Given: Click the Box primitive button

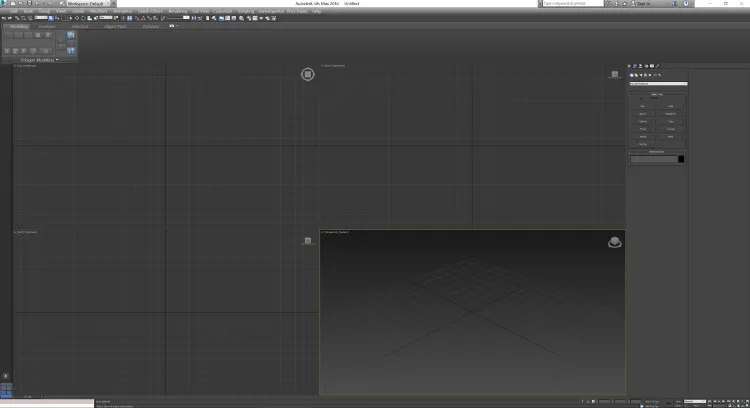Looking at the screenshot, I should point(643,106).
